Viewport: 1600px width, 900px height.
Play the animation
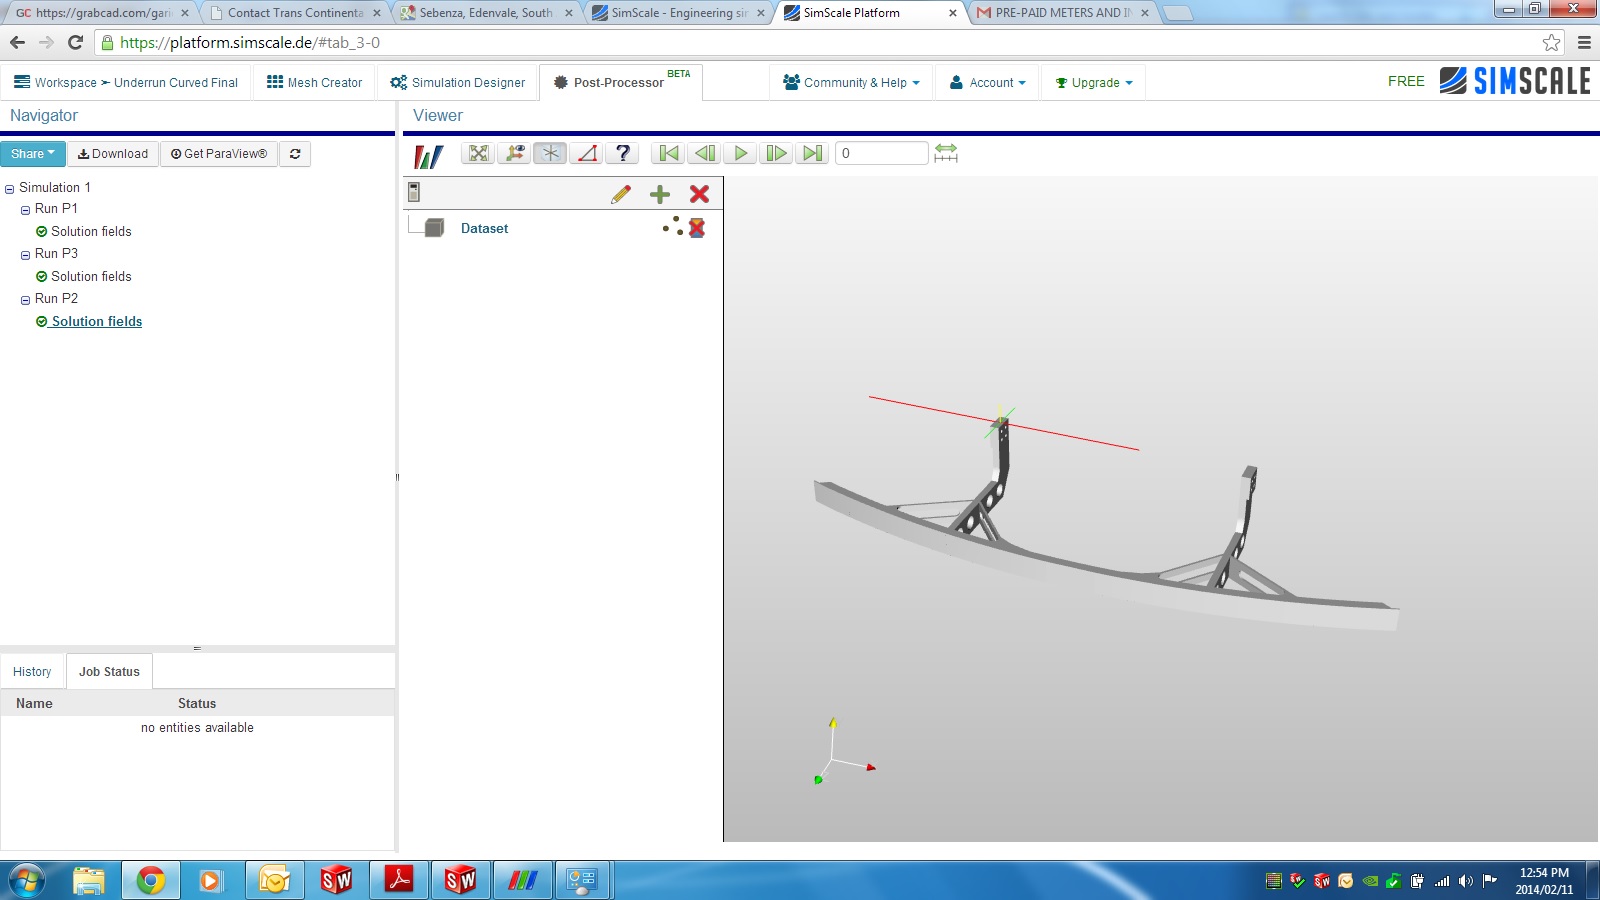point(741,153)
